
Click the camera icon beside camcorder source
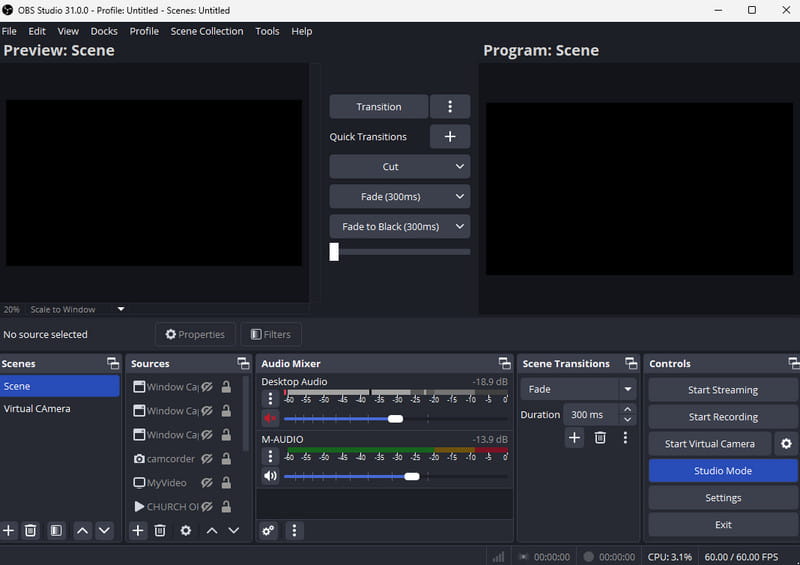coord(139,459)
